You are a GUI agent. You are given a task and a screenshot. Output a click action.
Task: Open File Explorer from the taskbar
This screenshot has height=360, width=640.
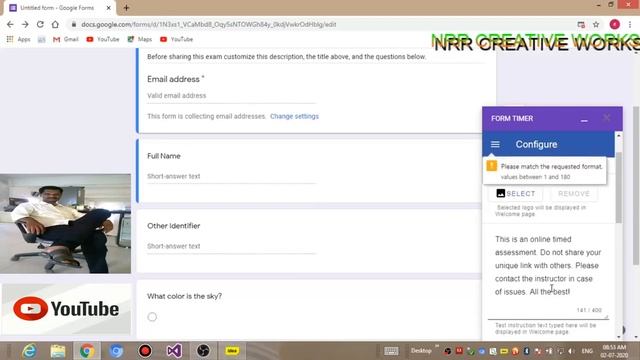58,351
